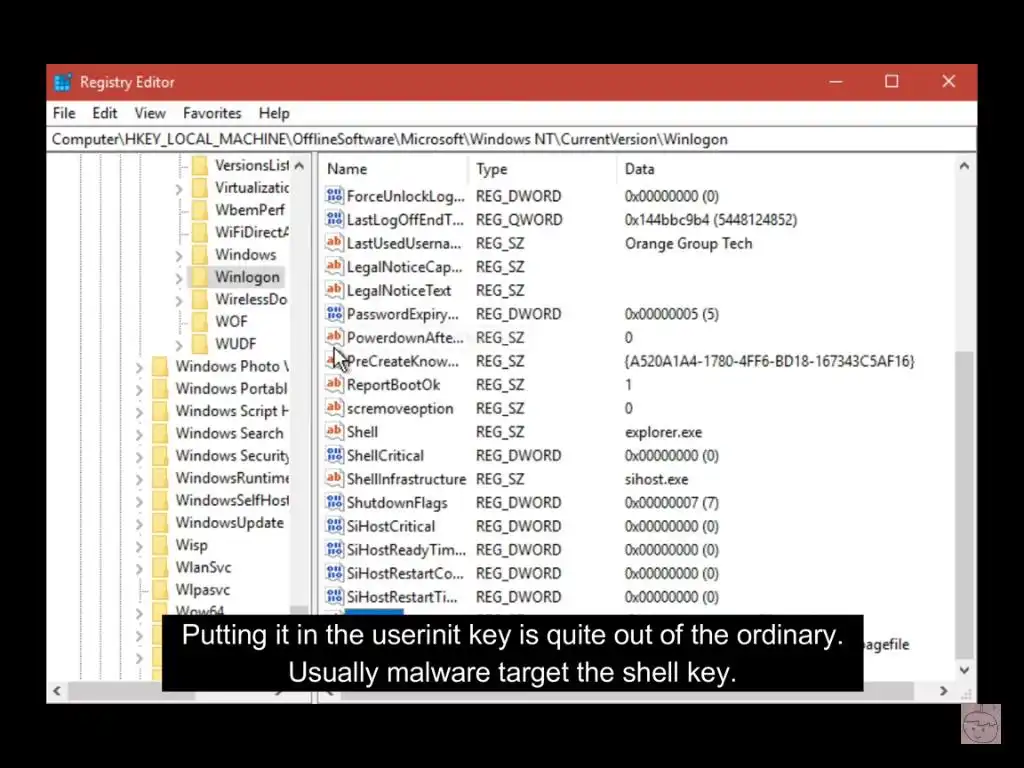This screenshot has width=1024, height=768.
Task: Click the Windows Search folder icon
Action: (160, 433)
